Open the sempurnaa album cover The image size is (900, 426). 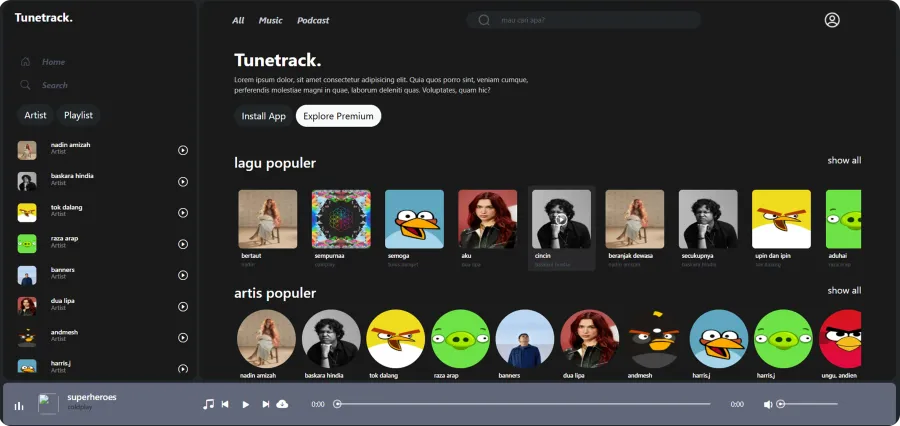(341, 219)
